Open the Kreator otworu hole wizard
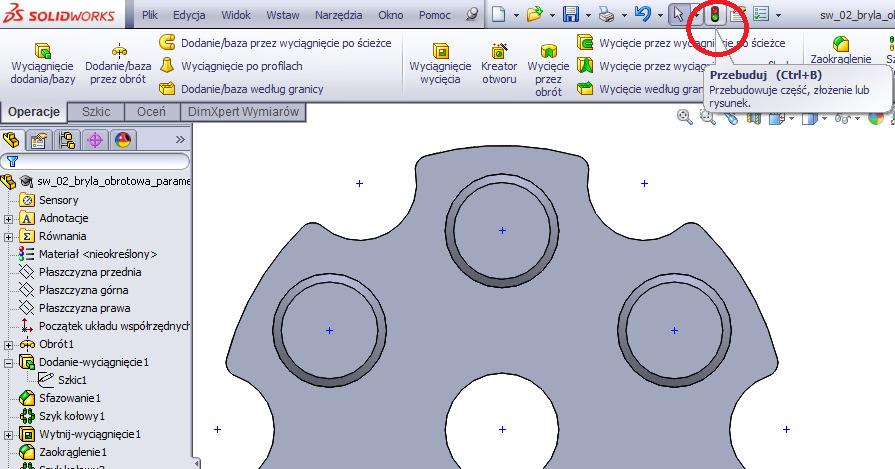Screen dimensions: 895x469 click(x=499, y=63)
